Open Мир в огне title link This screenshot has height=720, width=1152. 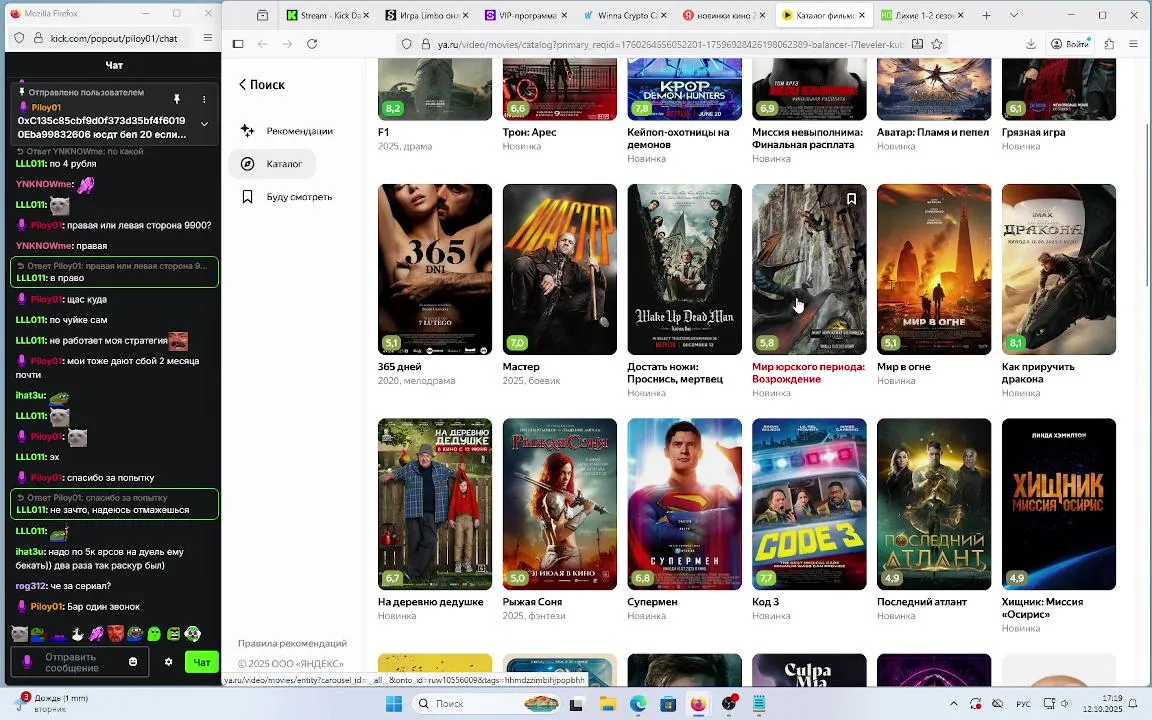(904, 367)
